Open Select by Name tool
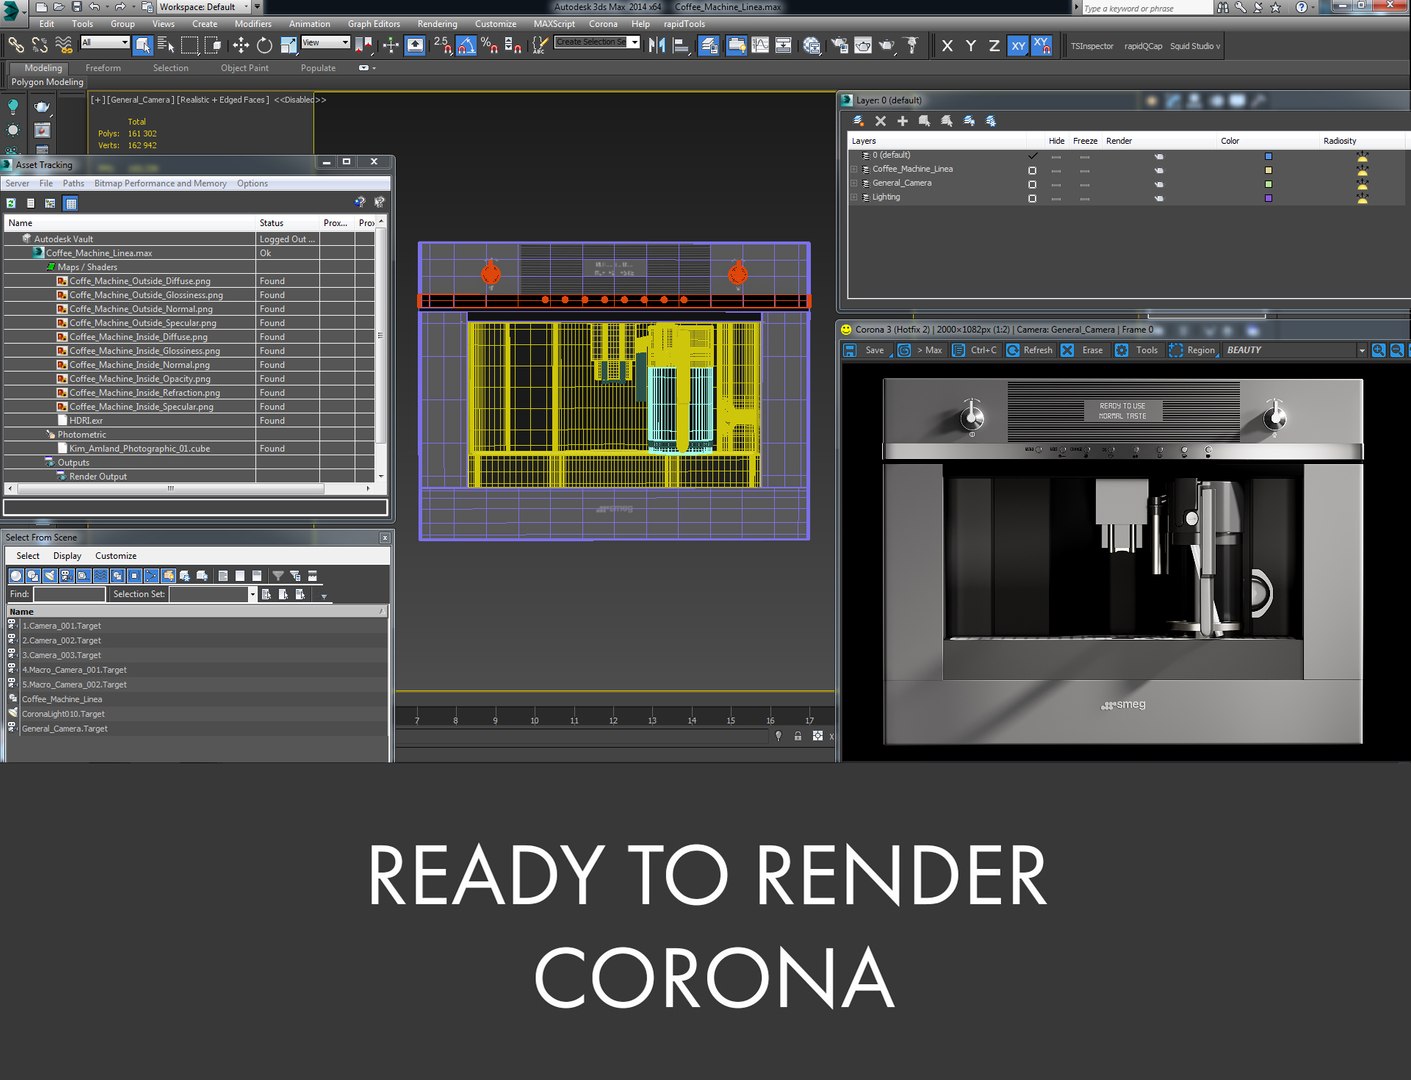Image resolution: width=1411 pixels, height=1080 pixels. pyautogui.click(x=165, y=45)
